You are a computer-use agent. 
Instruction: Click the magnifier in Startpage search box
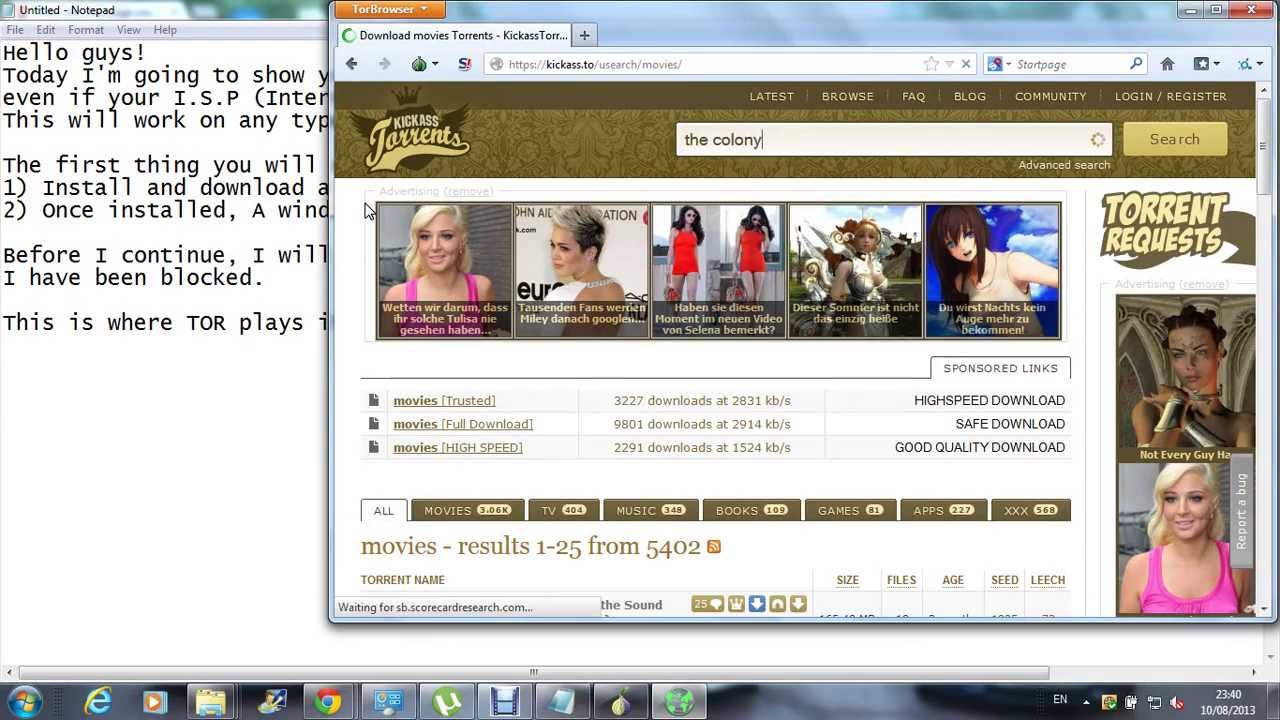pyautogui.click(x=1136, y=64)
